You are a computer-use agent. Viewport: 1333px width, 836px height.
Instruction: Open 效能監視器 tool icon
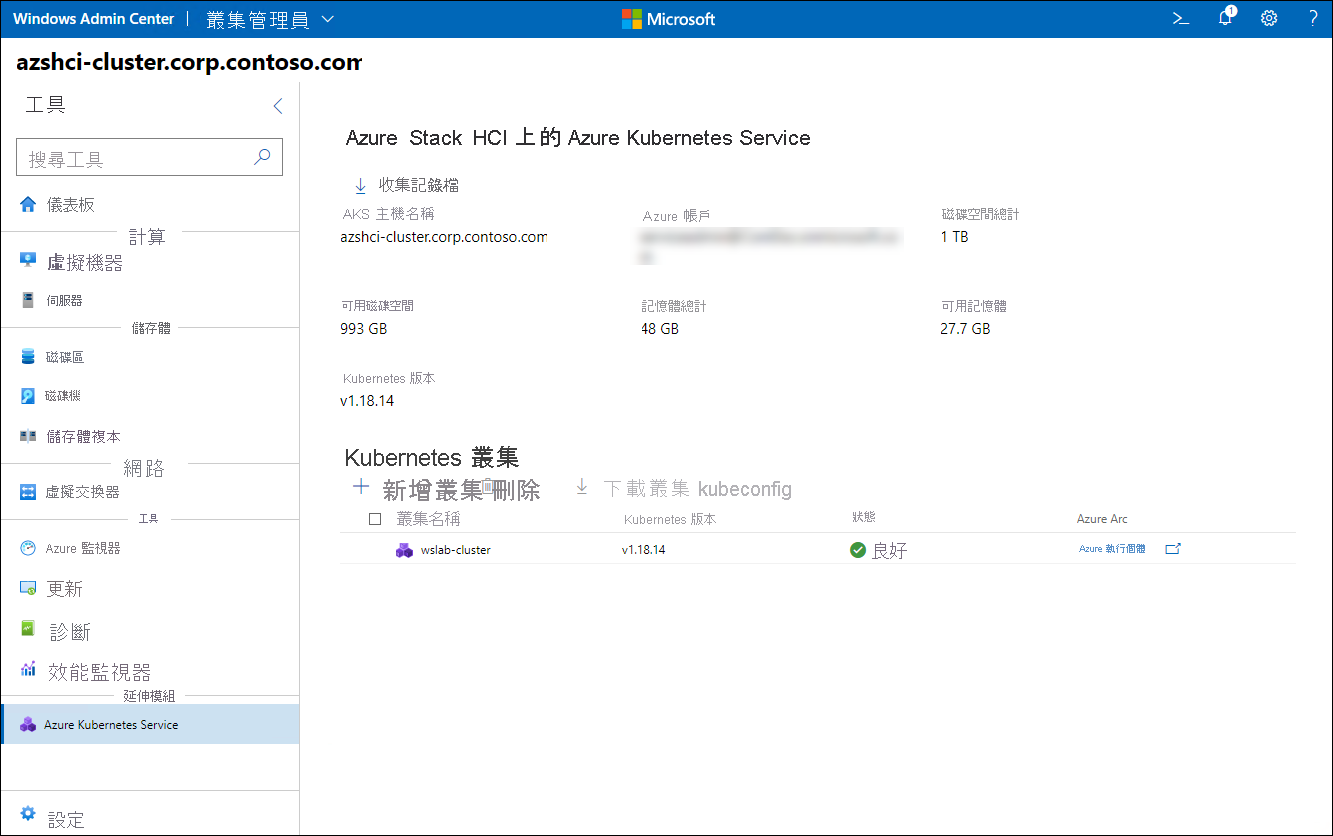point(28,669)
